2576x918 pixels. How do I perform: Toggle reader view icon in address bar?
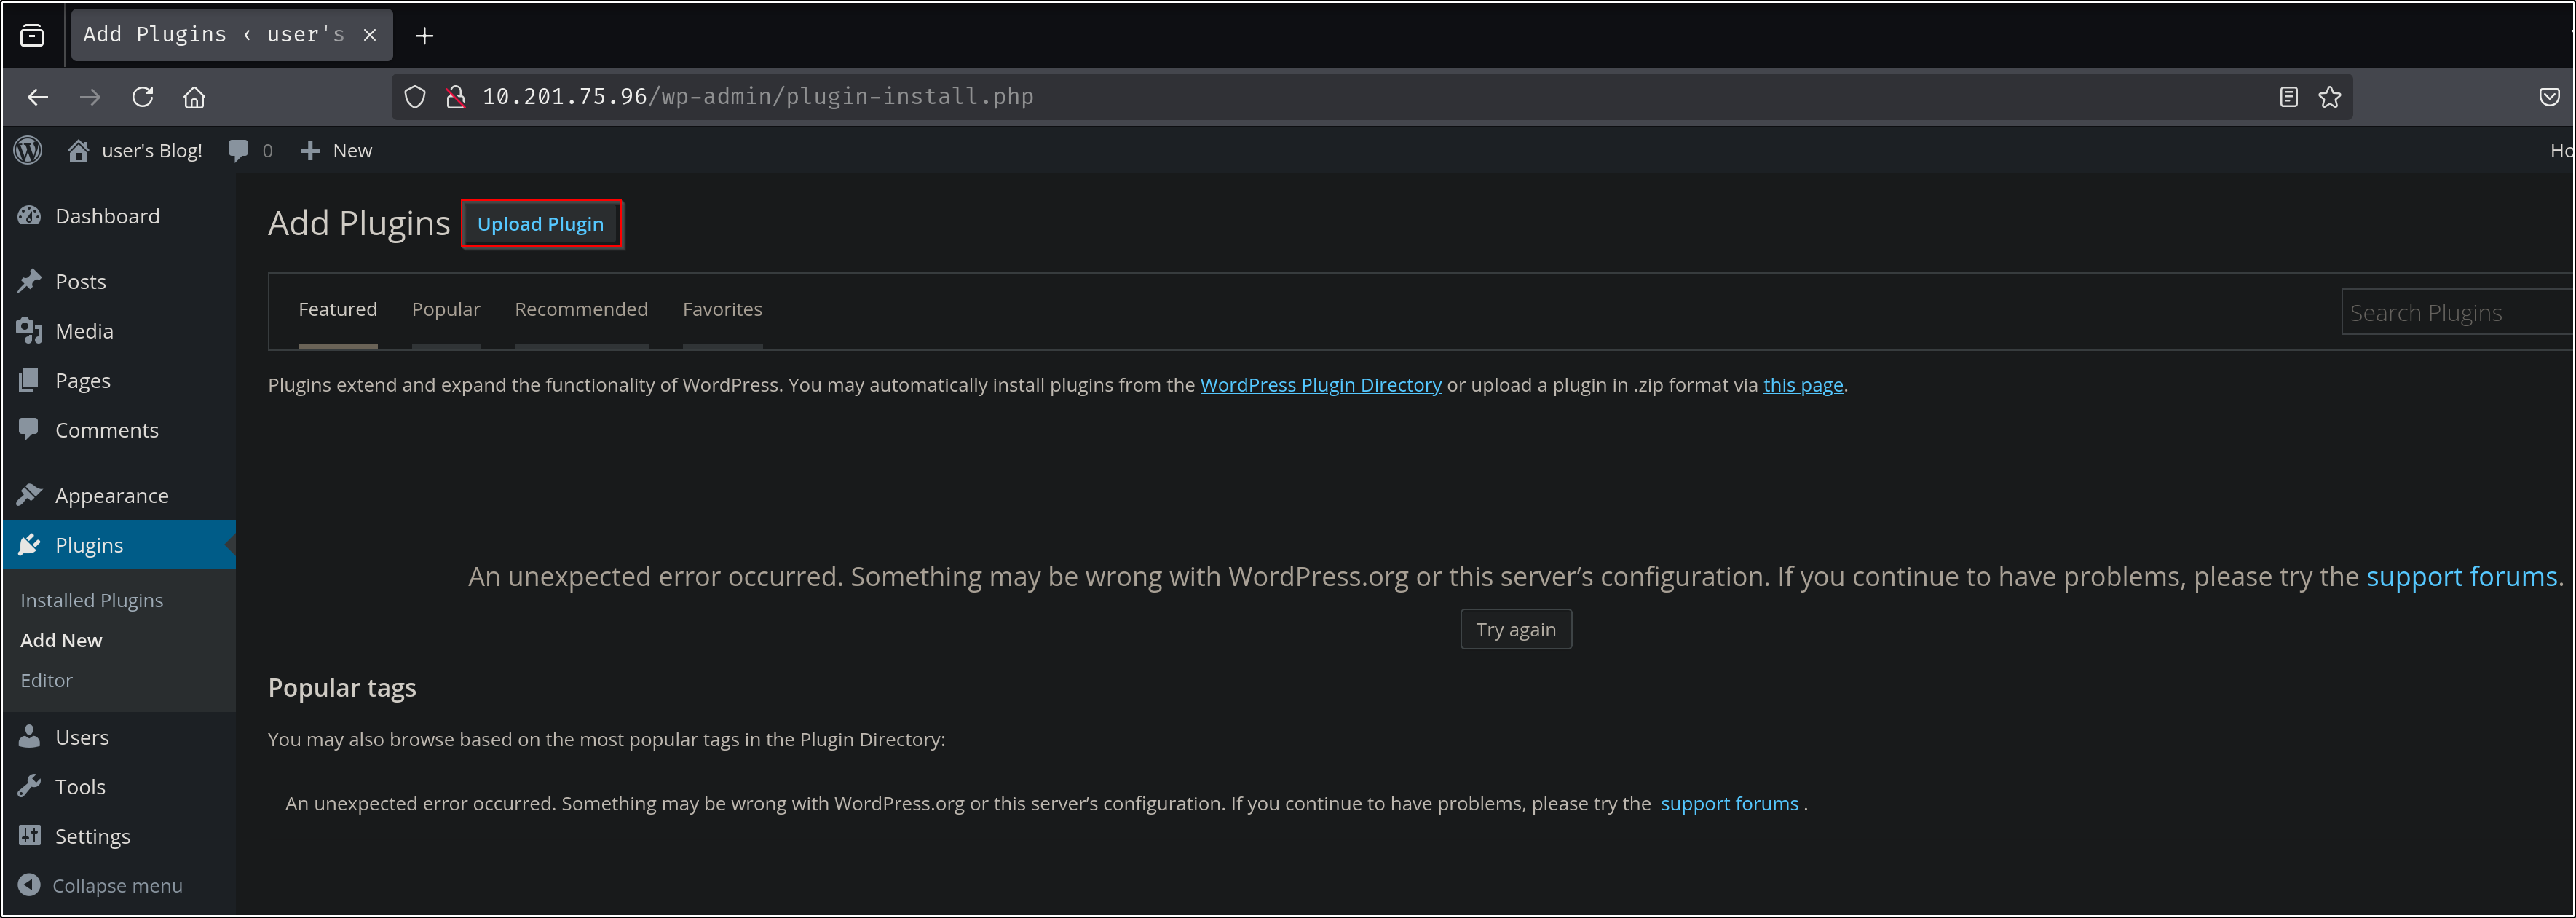pos(2288,97)
